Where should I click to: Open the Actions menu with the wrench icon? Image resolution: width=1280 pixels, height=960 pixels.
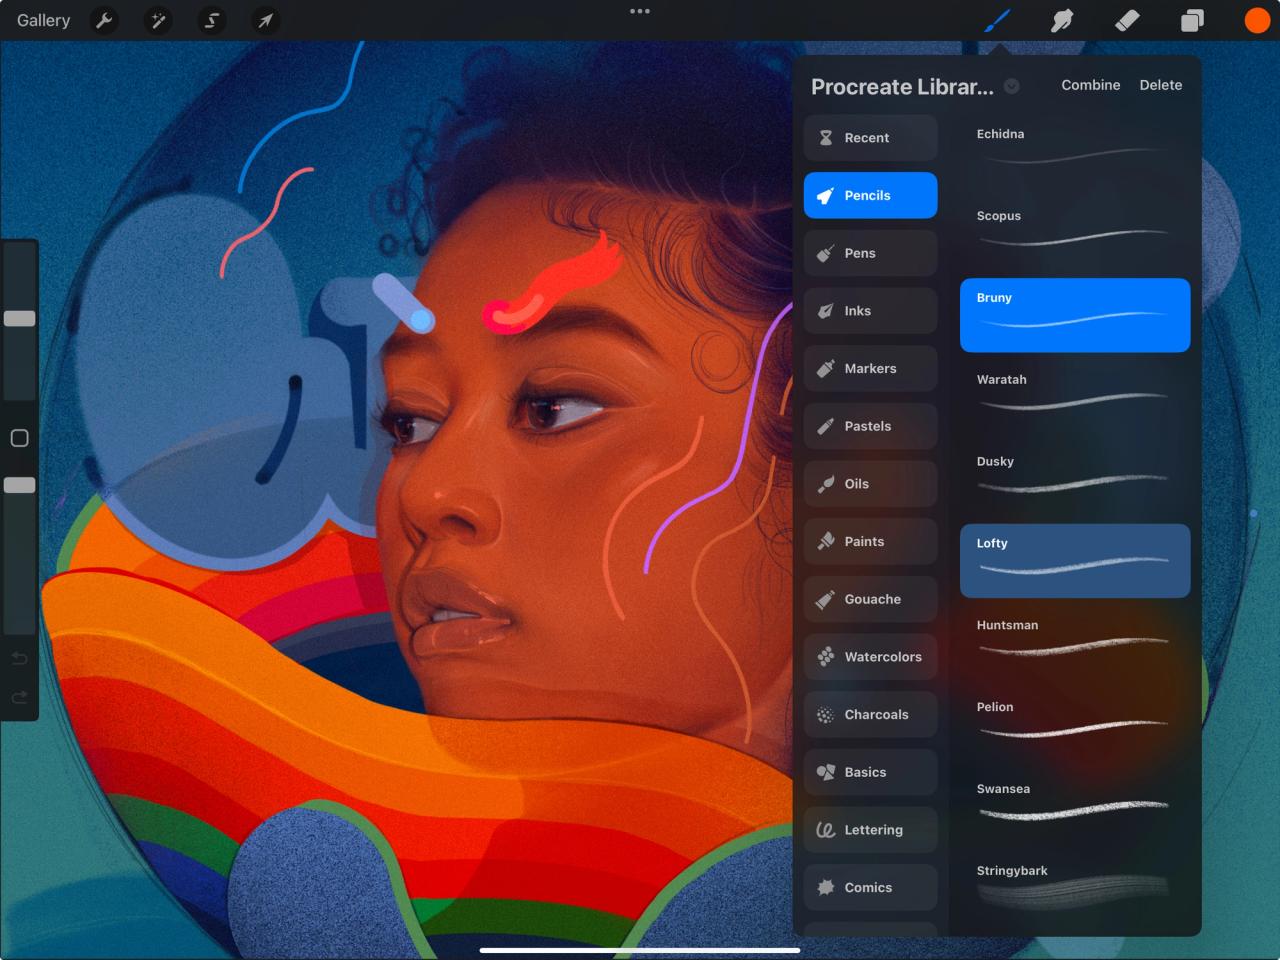pyautogui.click(x=104, y=20)
